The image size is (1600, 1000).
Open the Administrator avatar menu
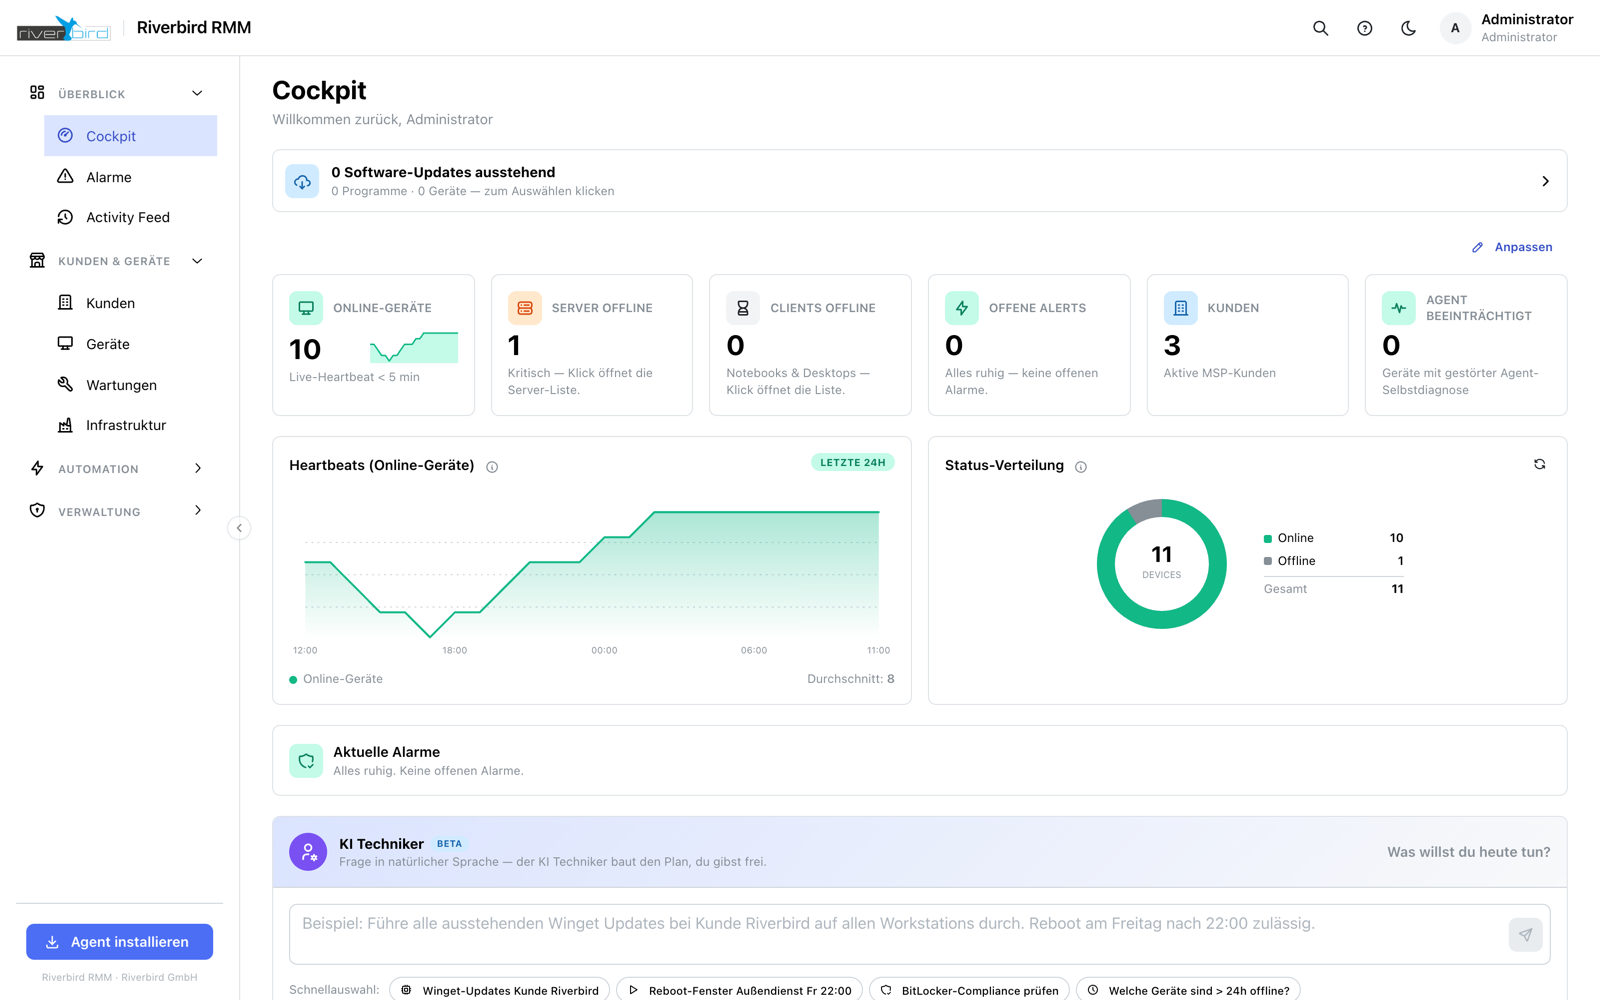coord(1455,28)
